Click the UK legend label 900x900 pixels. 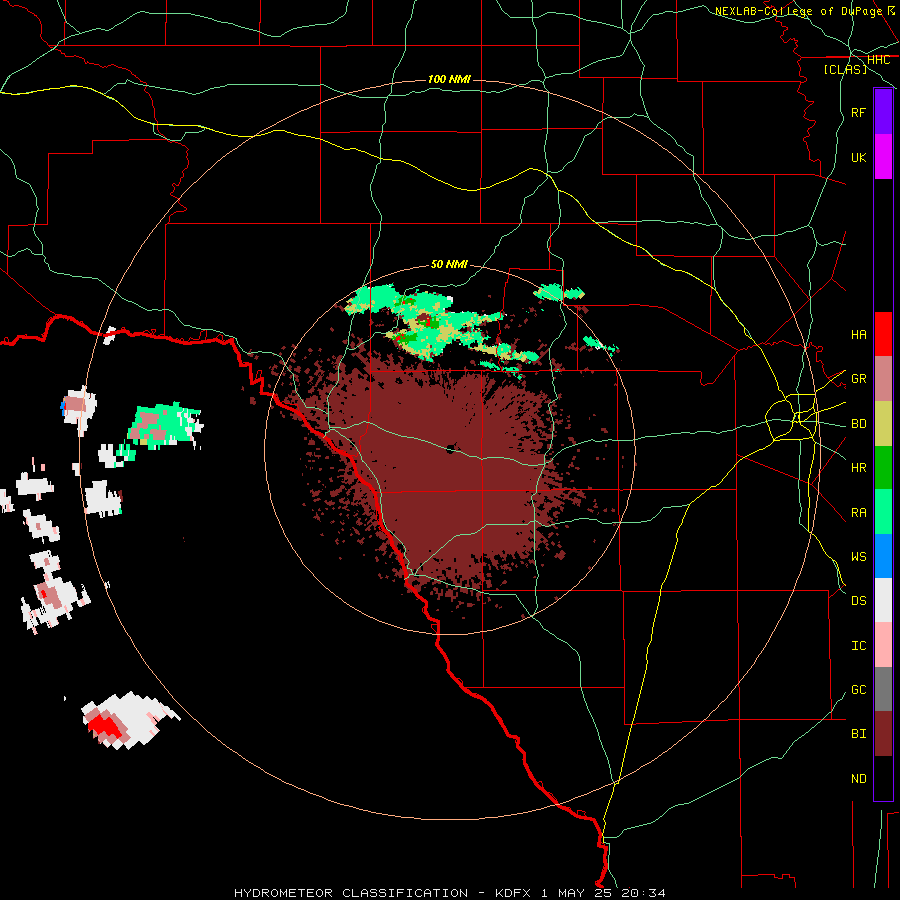pyautogui.click(x=858, y=157)
